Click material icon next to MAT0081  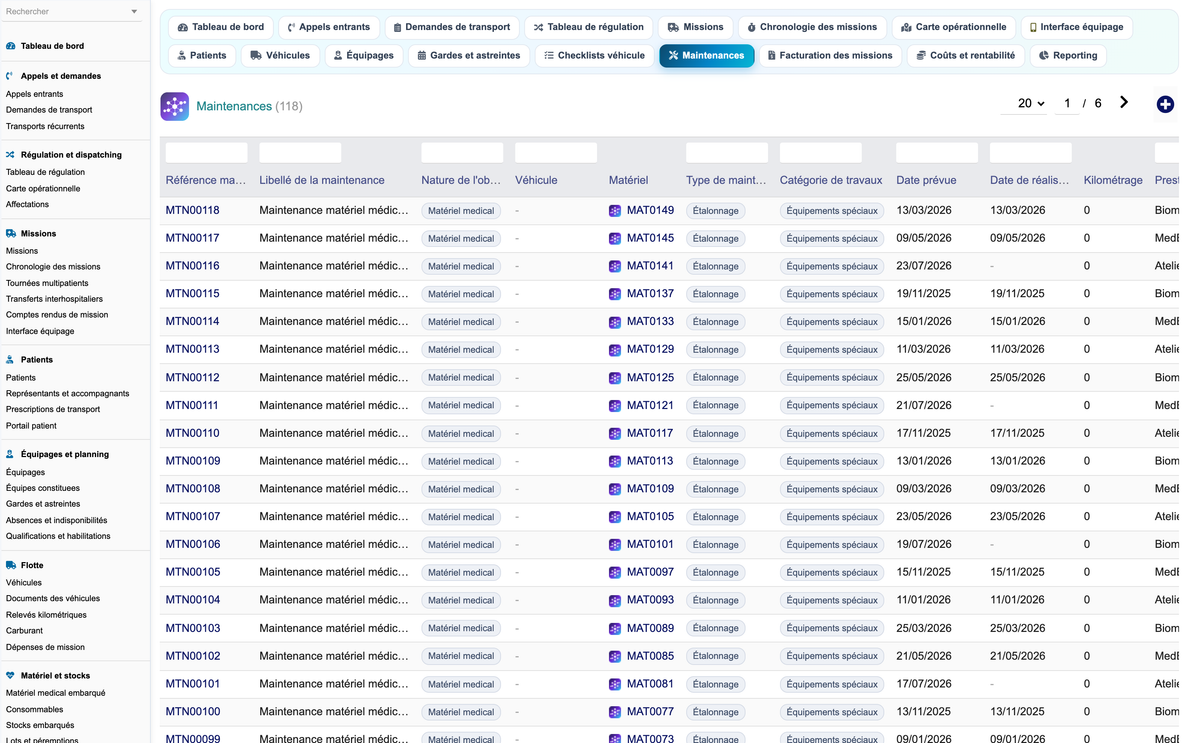615,685
